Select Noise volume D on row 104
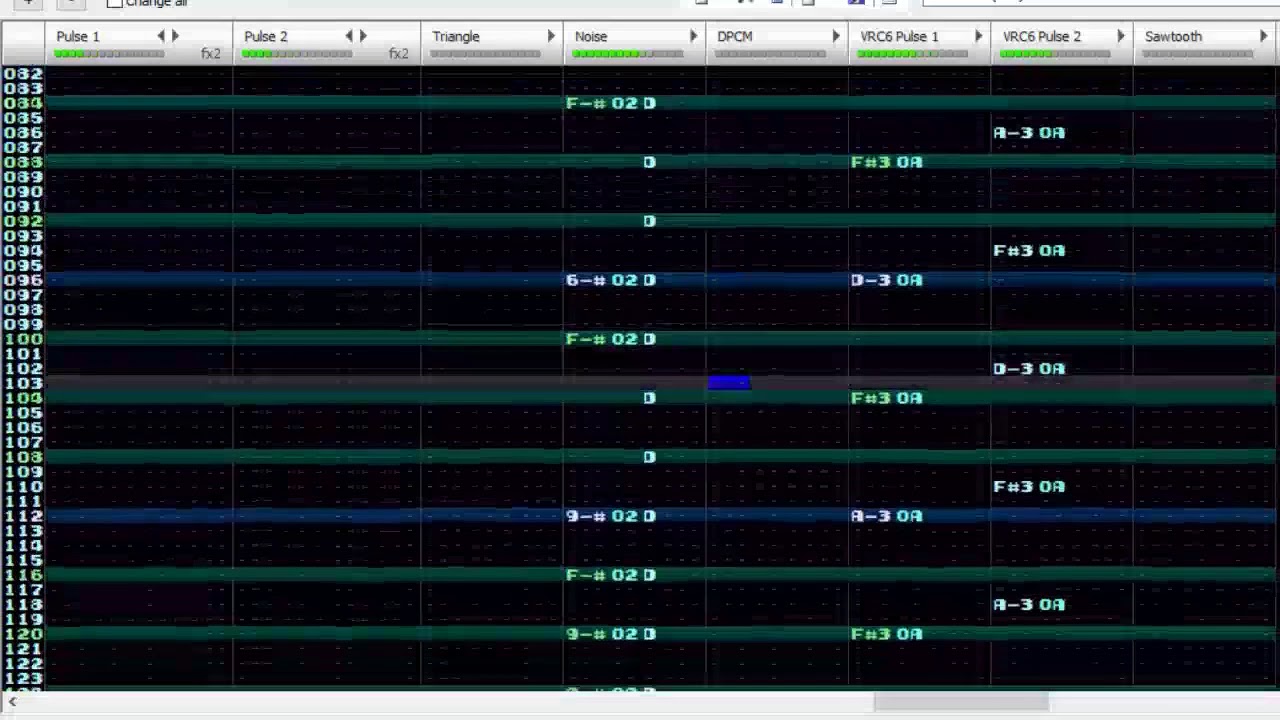1280x720 pixels. pos(650,398)
